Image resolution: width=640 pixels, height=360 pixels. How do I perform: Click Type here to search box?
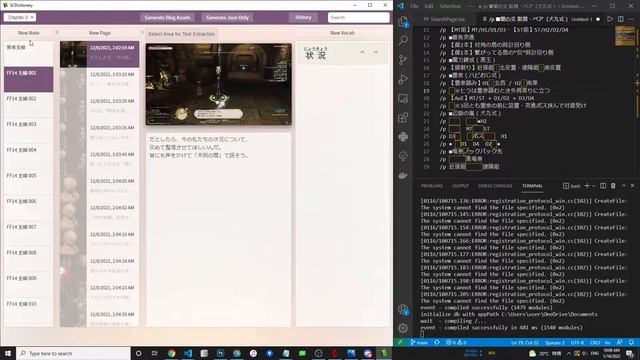73,353
